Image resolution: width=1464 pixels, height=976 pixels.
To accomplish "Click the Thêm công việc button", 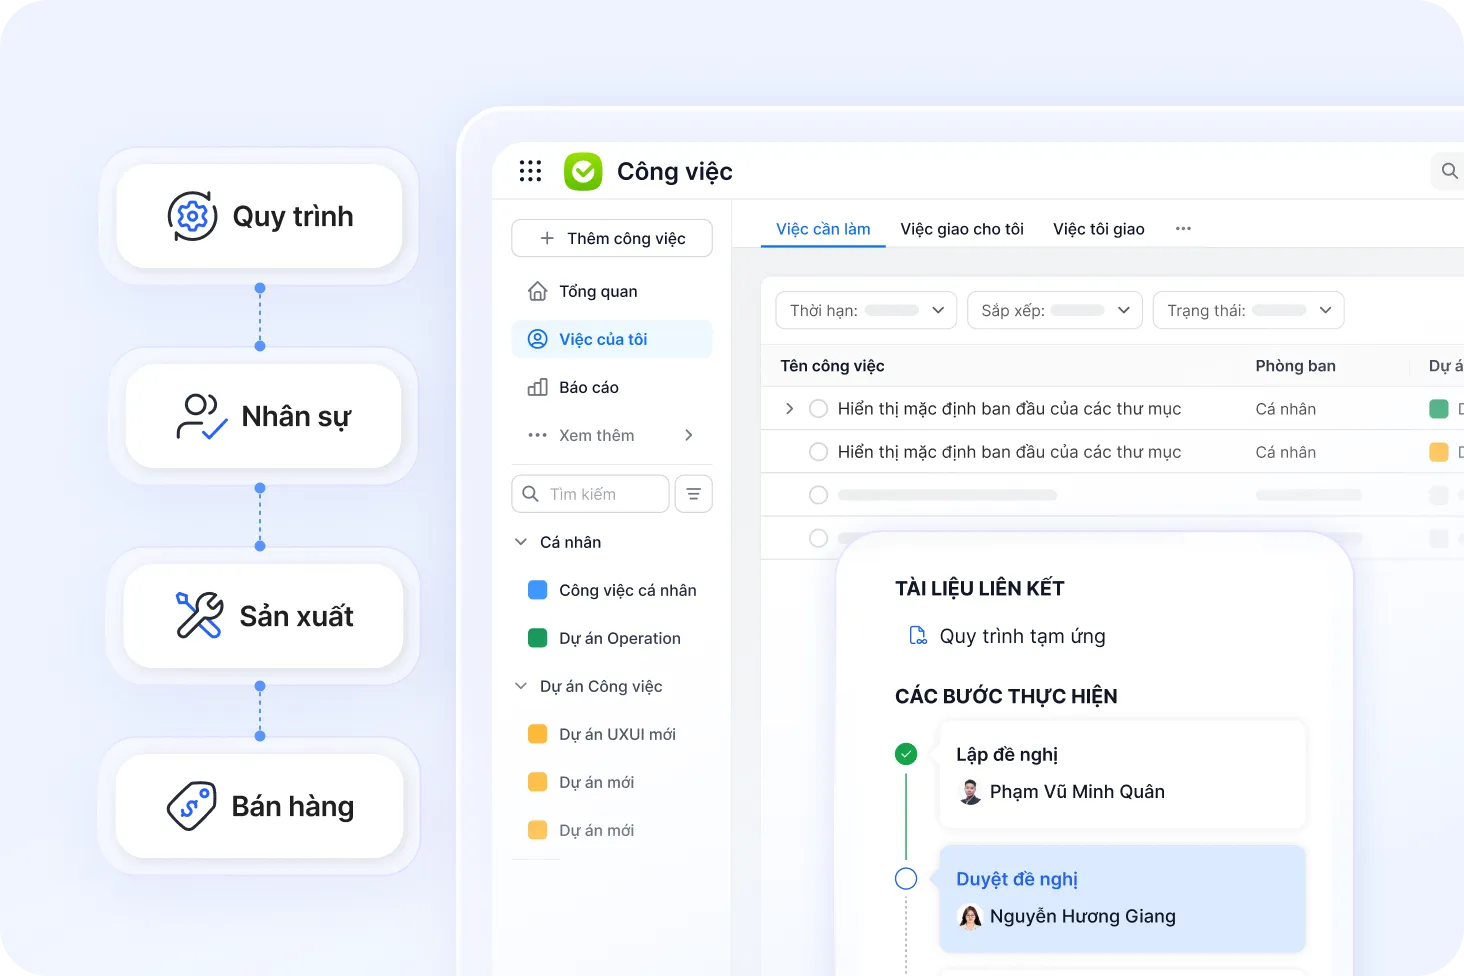I will pos(612,238).
